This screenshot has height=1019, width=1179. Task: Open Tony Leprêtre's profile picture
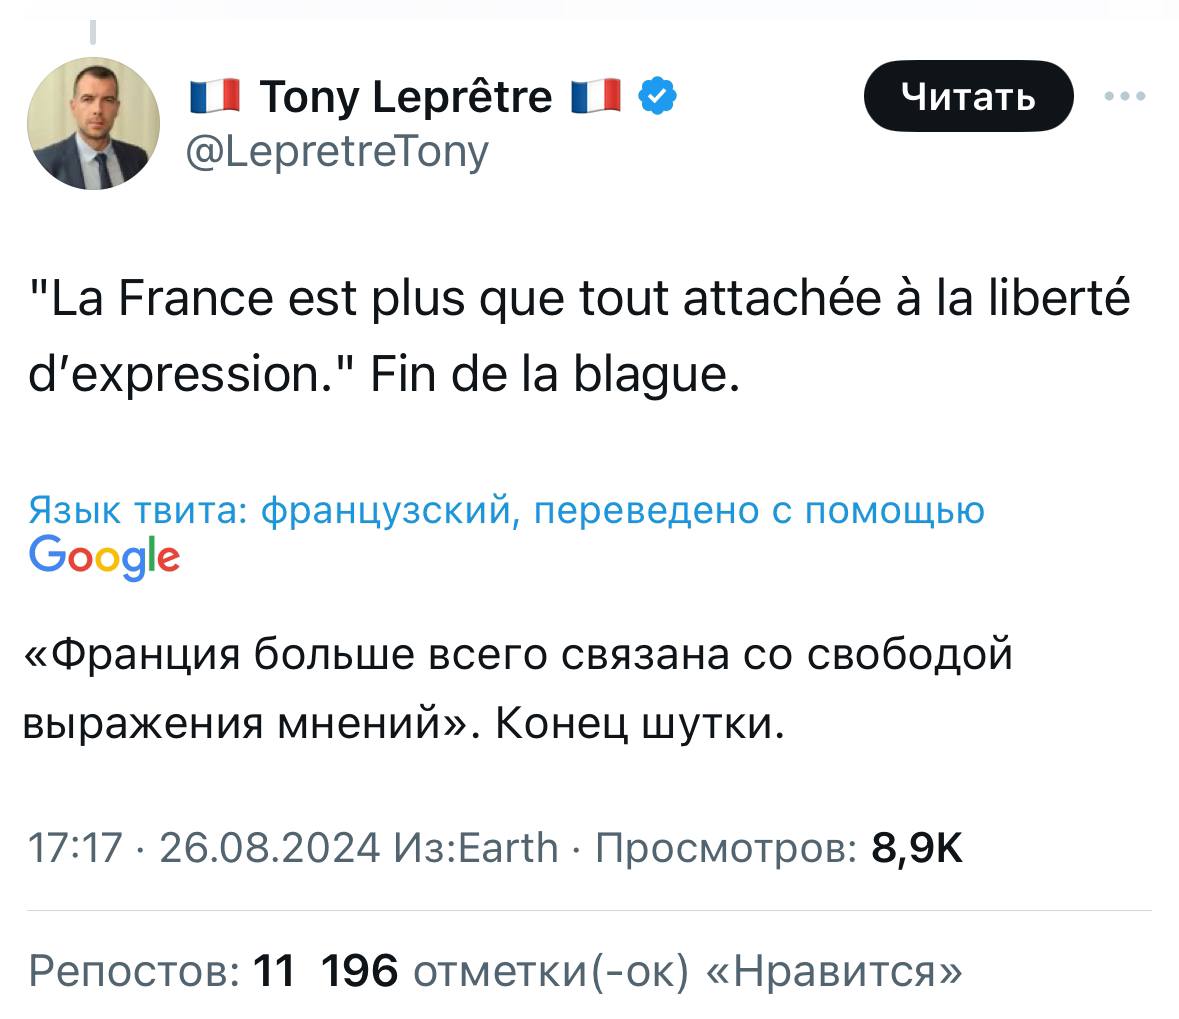click(x=93, y=123)
